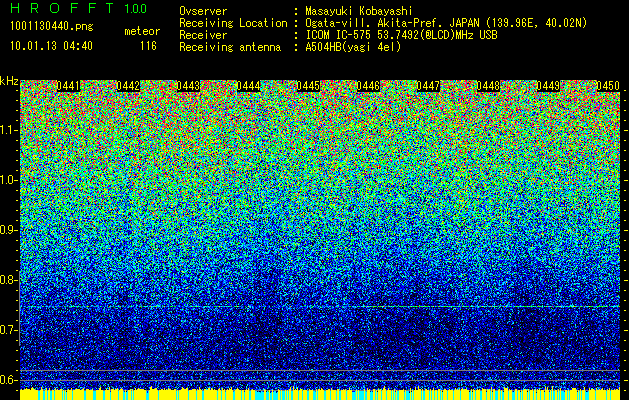This screenshot has width=629, height=400.
Task: Click the date stamp 10.01.13 04:40
Action: coord(51,46)
